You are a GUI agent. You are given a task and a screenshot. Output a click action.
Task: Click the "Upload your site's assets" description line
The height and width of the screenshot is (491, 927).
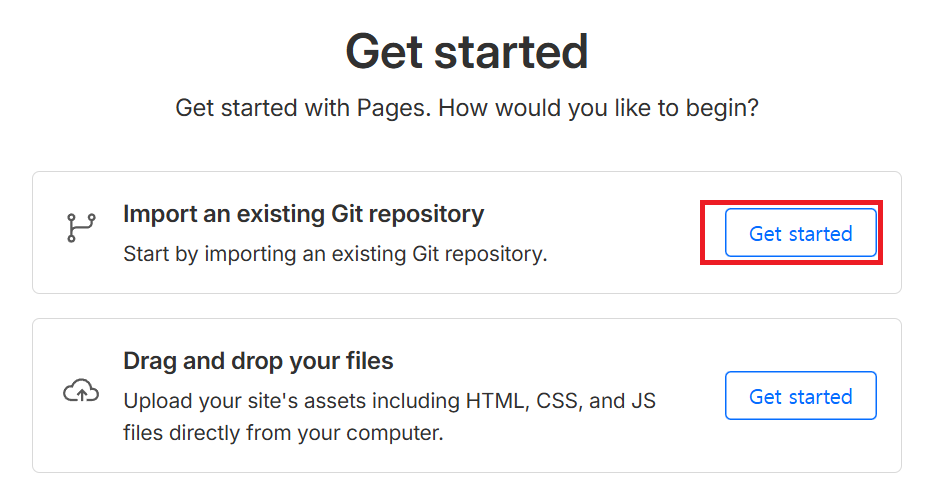290,401
